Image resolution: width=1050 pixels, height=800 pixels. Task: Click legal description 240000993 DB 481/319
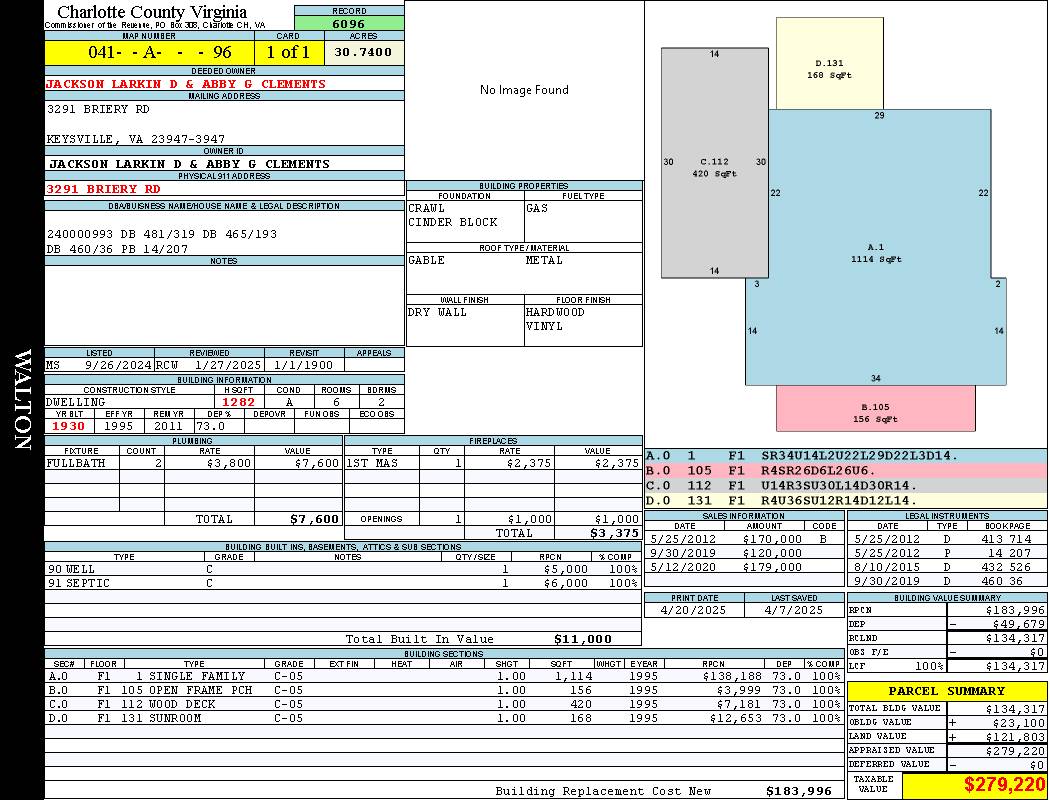pyautogui.click(x=125, y=234)
